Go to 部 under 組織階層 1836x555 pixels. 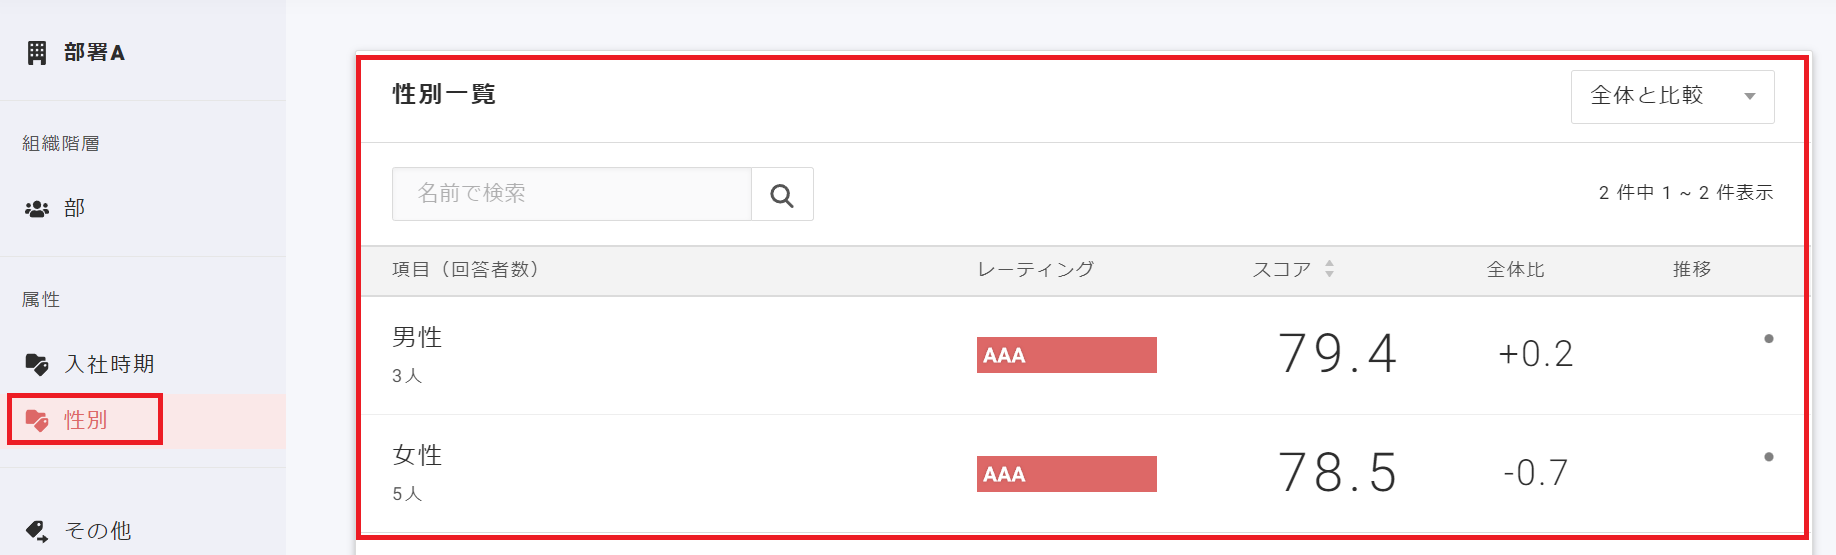pyautogui.click(x=75, y=209)
